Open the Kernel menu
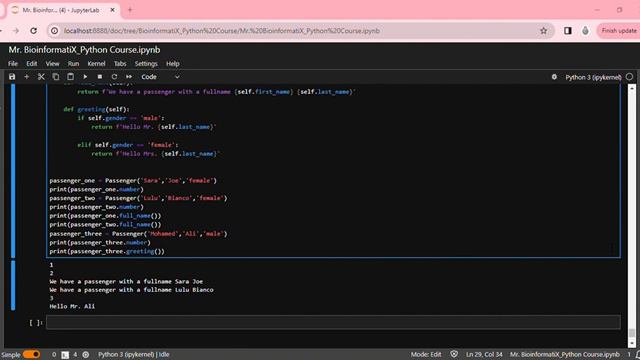 [96, 64]
